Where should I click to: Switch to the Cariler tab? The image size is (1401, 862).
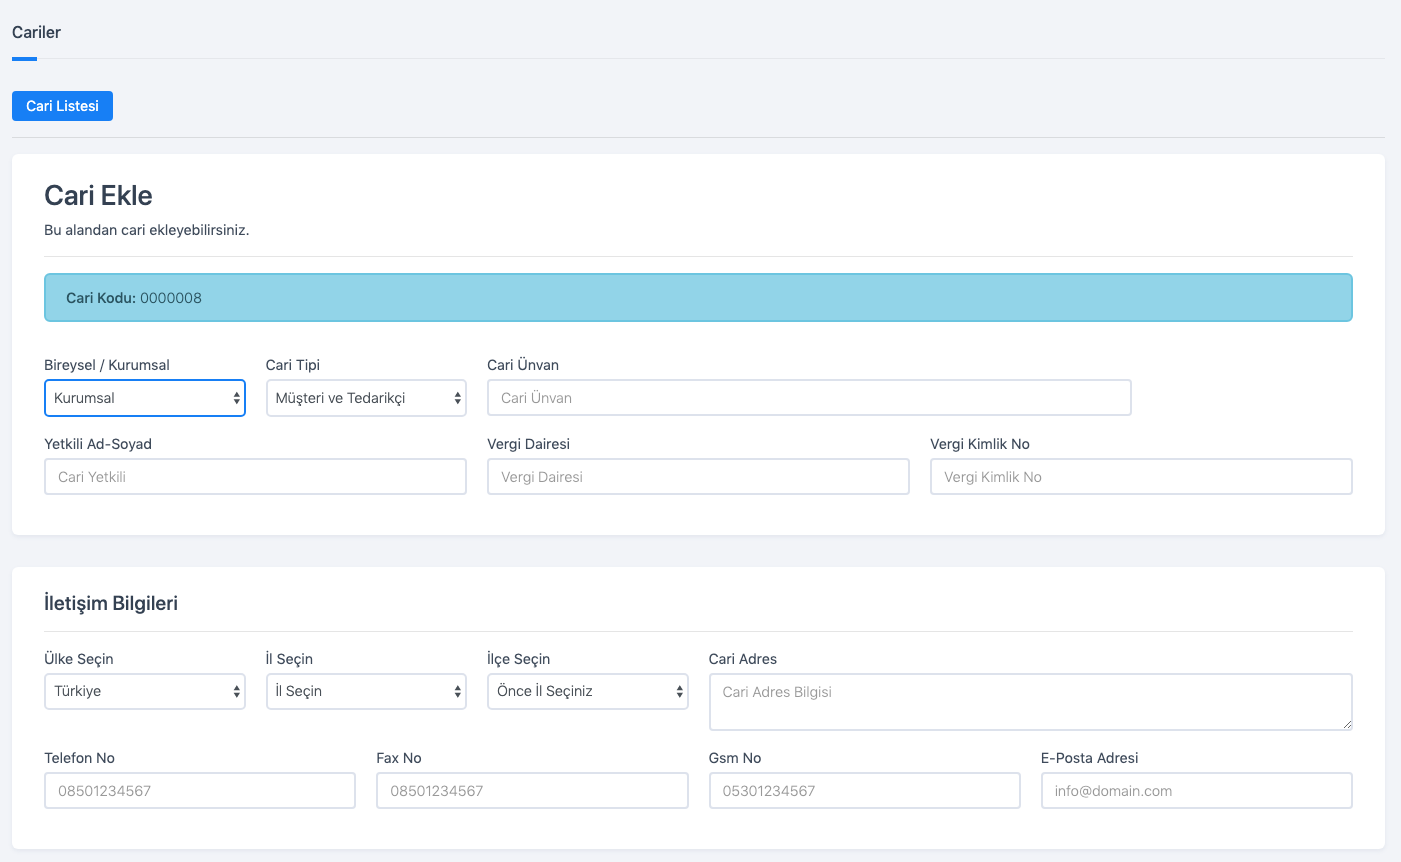click(36, 32)
